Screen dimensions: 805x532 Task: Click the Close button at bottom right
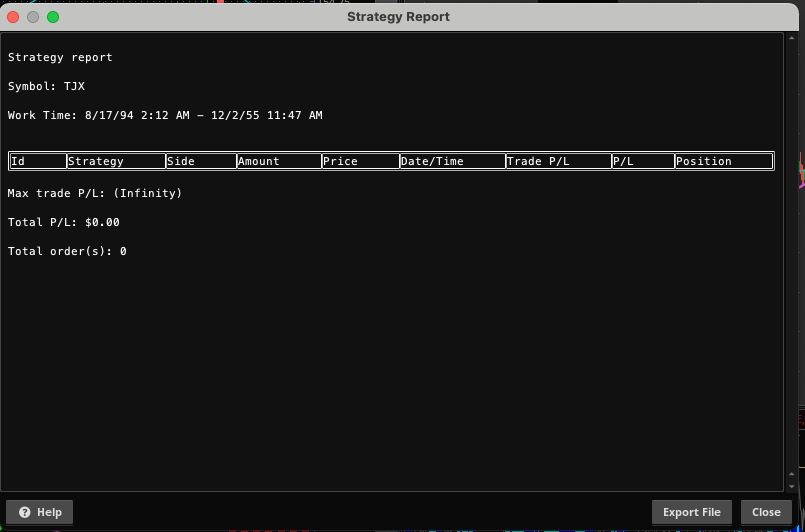(x=766, y=512)
